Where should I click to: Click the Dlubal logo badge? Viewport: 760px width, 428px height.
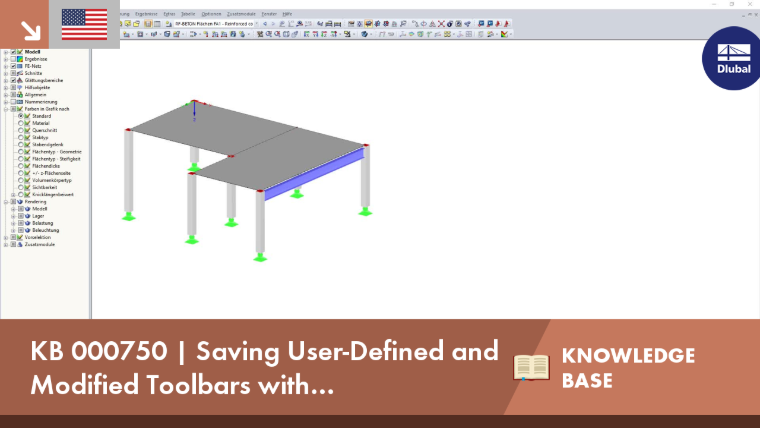pos(731,58)
